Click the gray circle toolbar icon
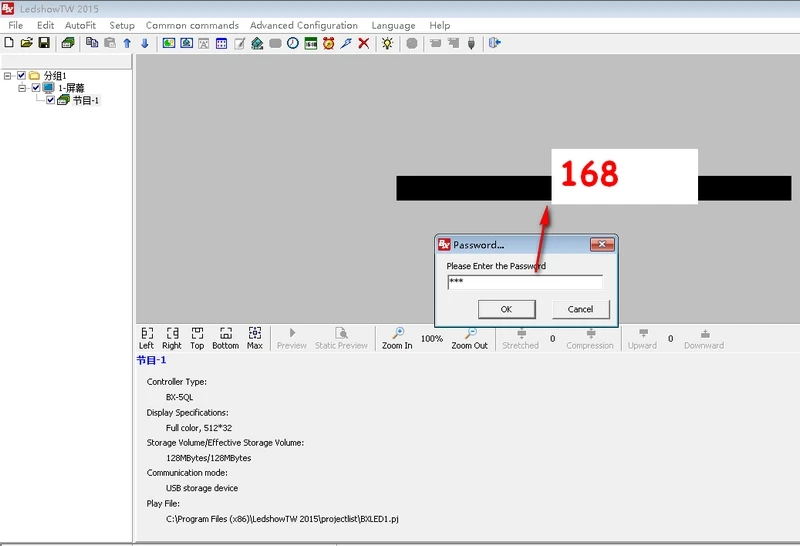The width and height of the screenshot is (800, 546). (412, 43)
